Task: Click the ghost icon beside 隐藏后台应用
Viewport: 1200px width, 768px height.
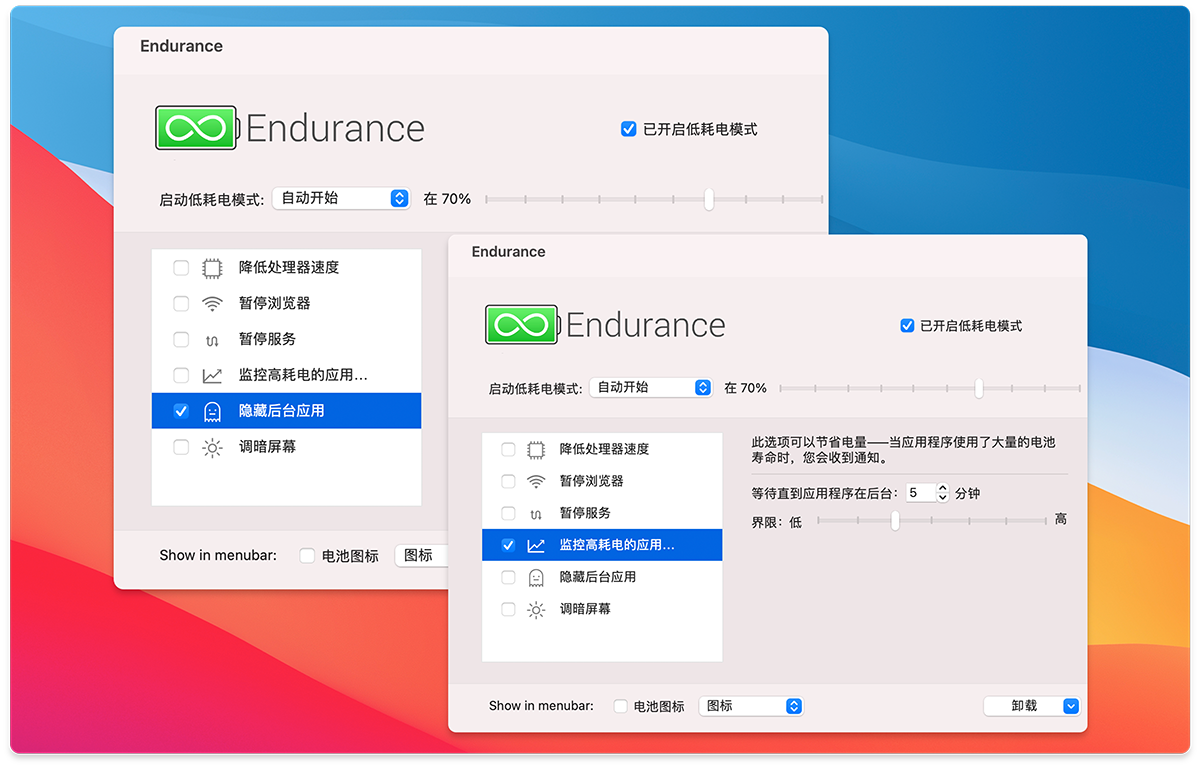Action: pyautogui.click(x=536, y=577)
